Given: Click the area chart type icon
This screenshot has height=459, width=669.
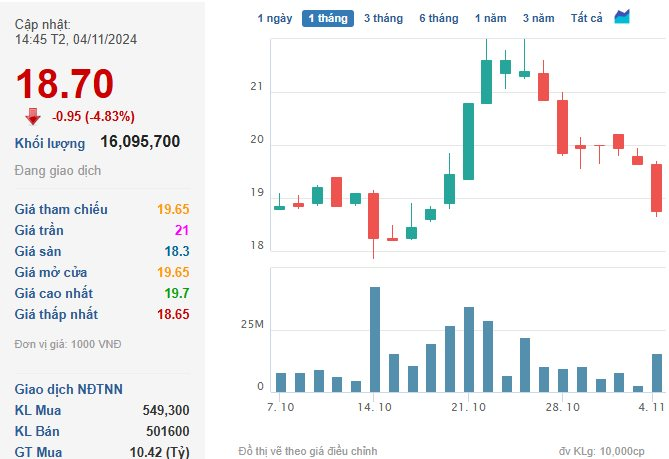Looking at the screenshot, I should 622,17.
